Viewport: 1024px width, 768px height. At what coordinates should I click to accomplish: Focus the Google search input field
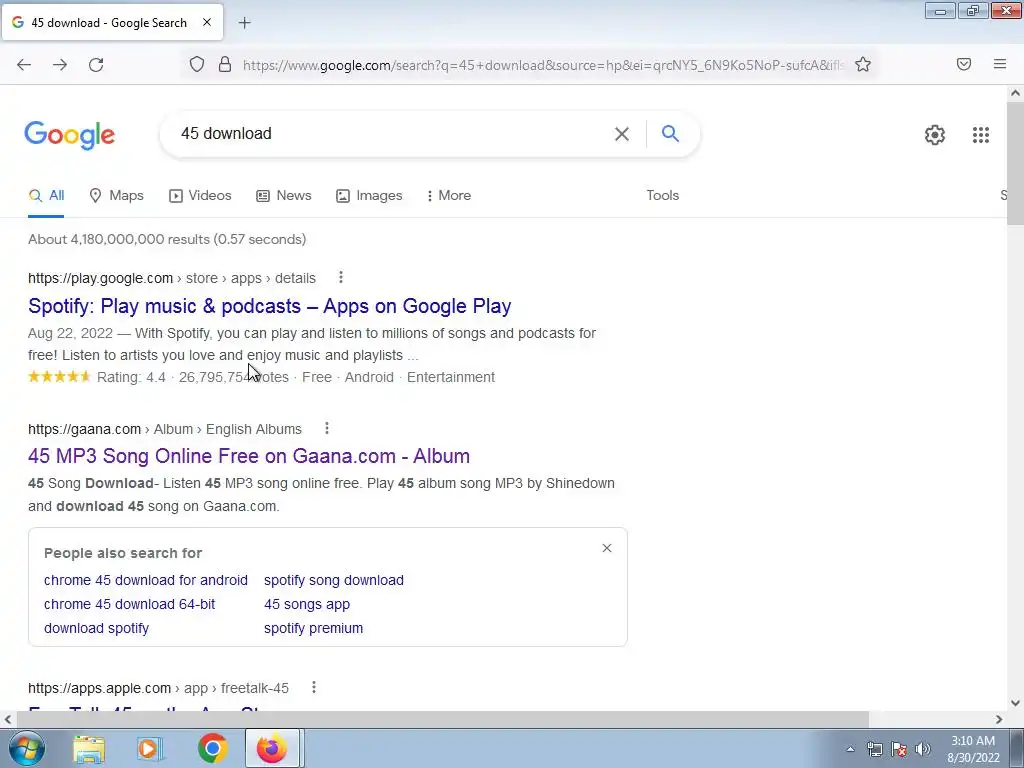click(392, 134)
